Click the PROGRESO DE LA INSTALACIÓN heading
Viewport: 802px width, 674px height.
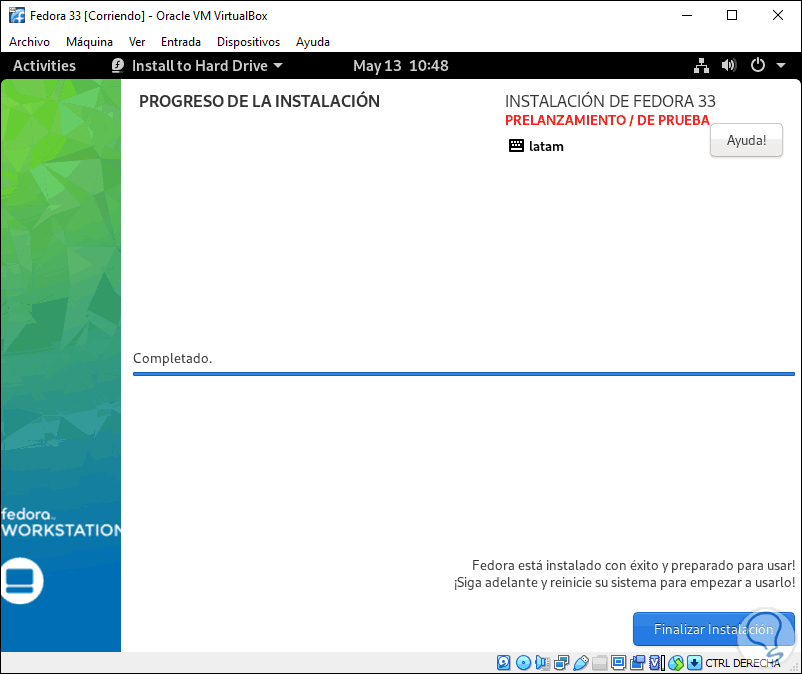(x=259, y=101)
